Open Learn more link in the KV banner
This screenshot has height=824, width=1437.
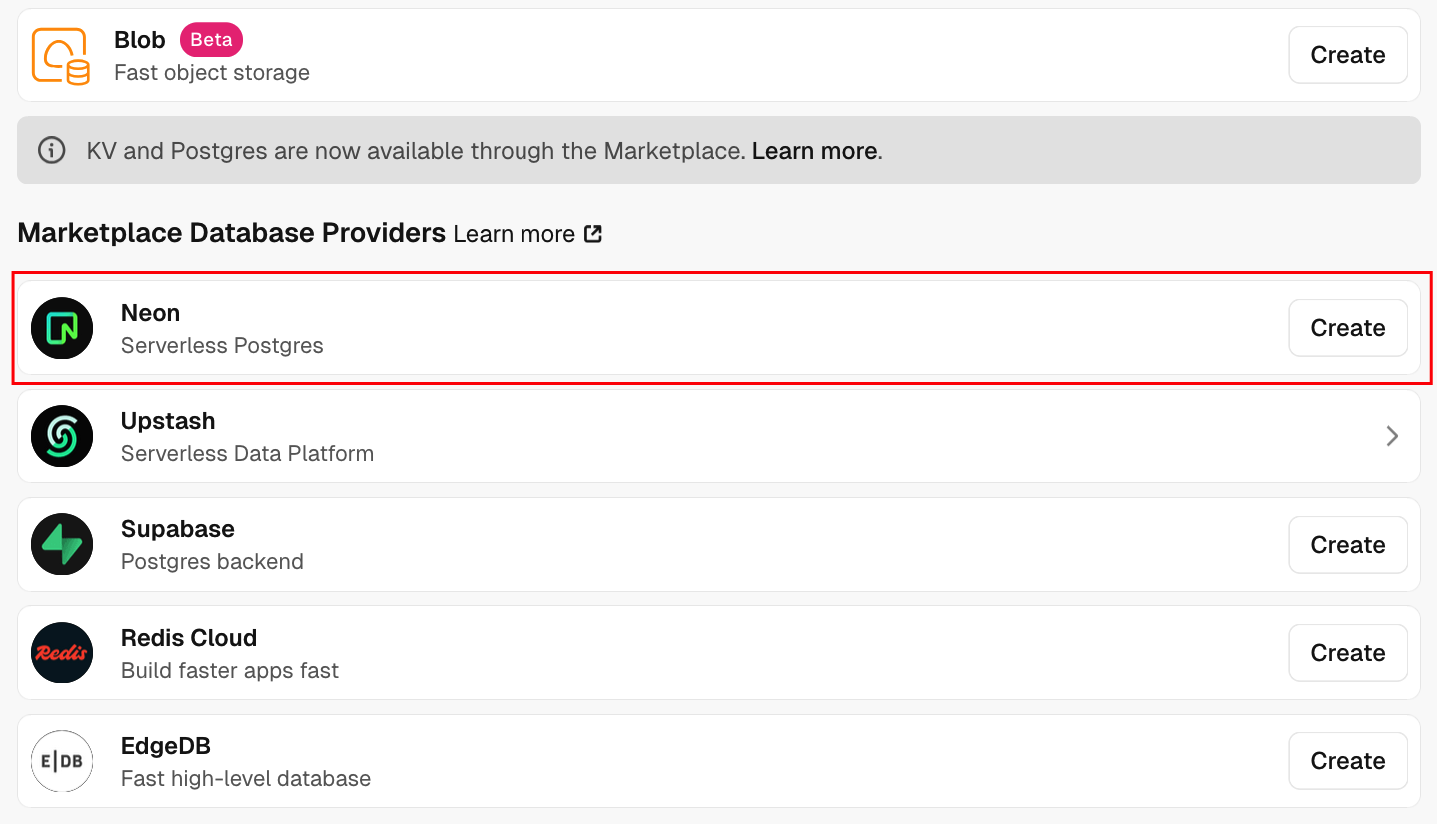pyautogui.click(x=814, y=151)
